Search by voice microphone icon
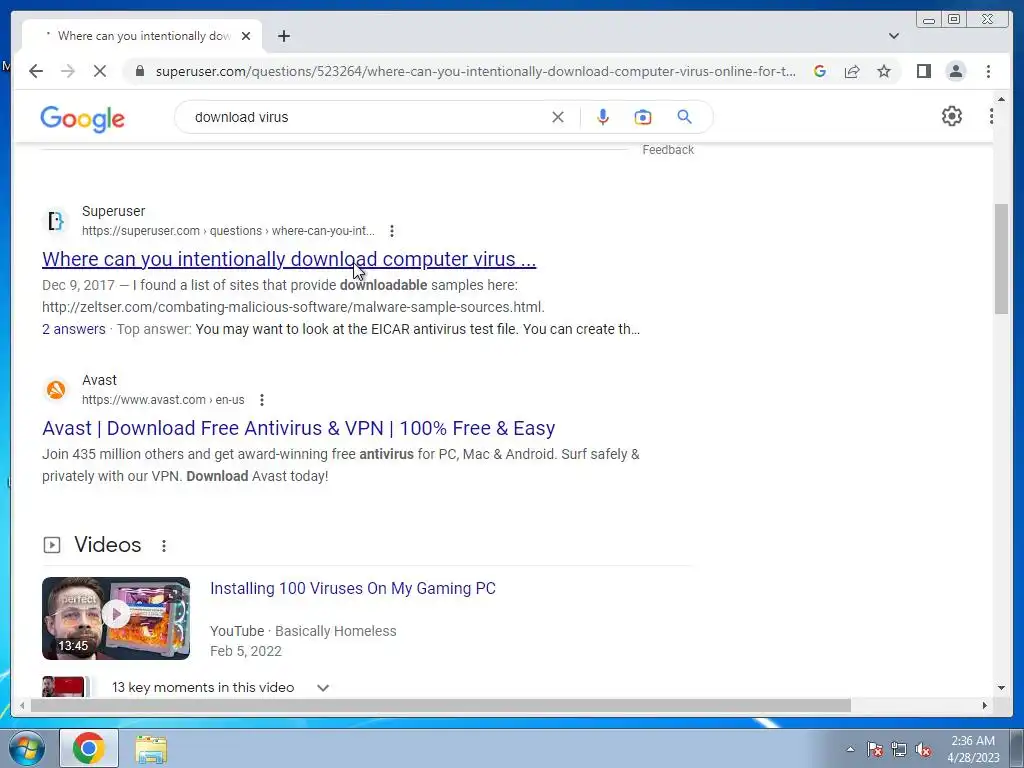The width and height of the screenshot is (1024, 768). [603, 117]
